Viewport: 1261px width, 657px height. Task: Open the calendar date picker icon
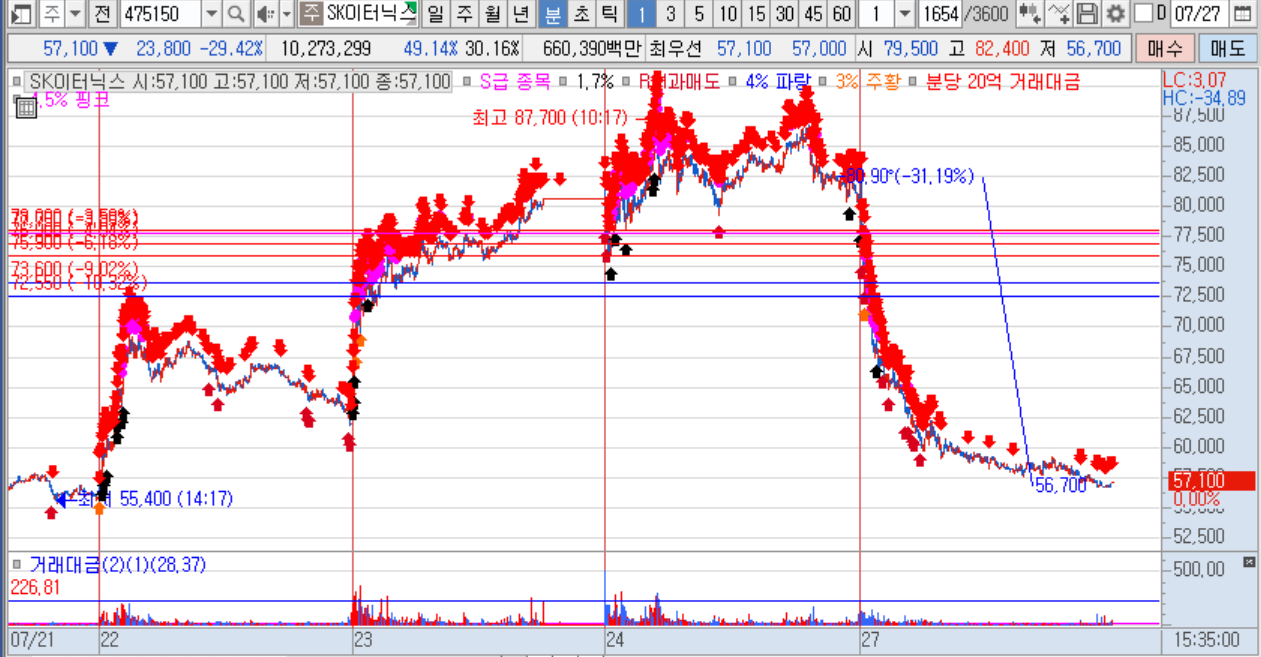(1243, 14)
